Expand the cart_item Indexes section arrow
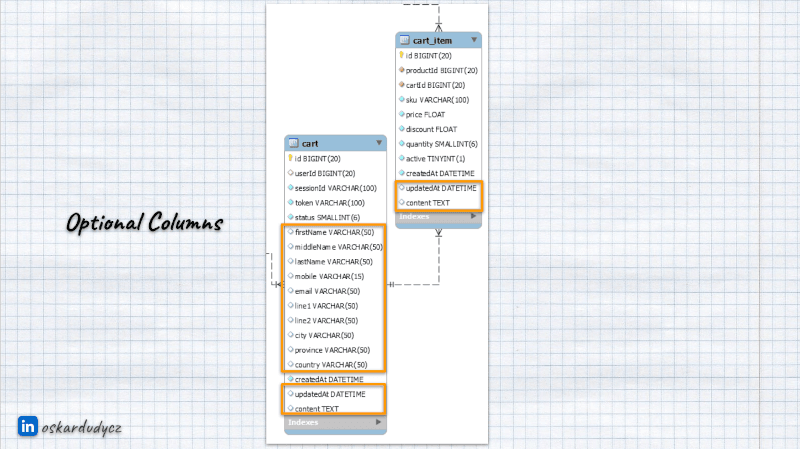Viewport: 800px width, 449px height. pos(473,216)
